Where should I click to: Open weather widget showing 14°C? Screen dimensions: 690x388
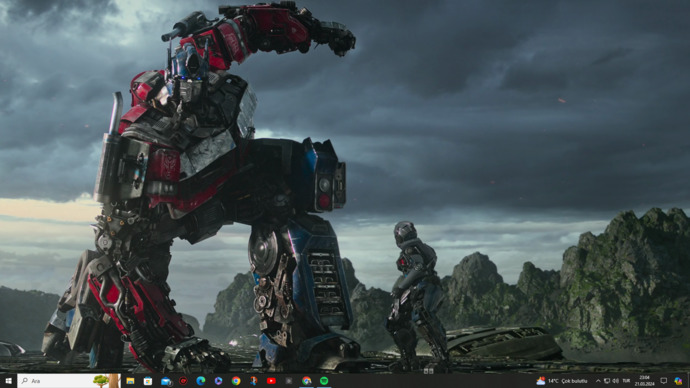(562, 381)
